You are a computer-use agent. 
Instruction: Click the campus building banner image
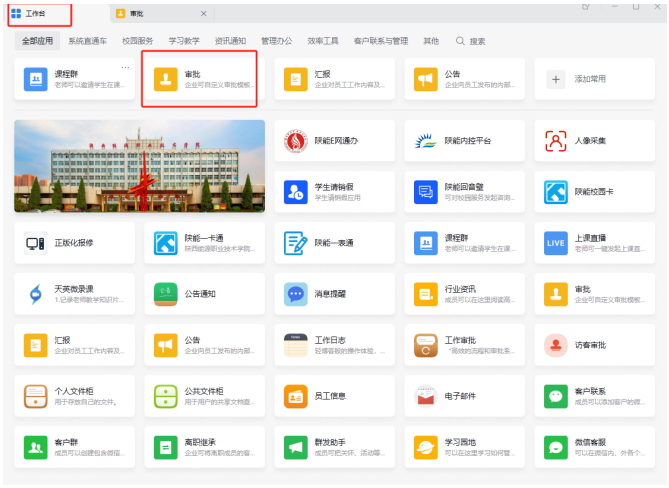click(x=140, y=166)
